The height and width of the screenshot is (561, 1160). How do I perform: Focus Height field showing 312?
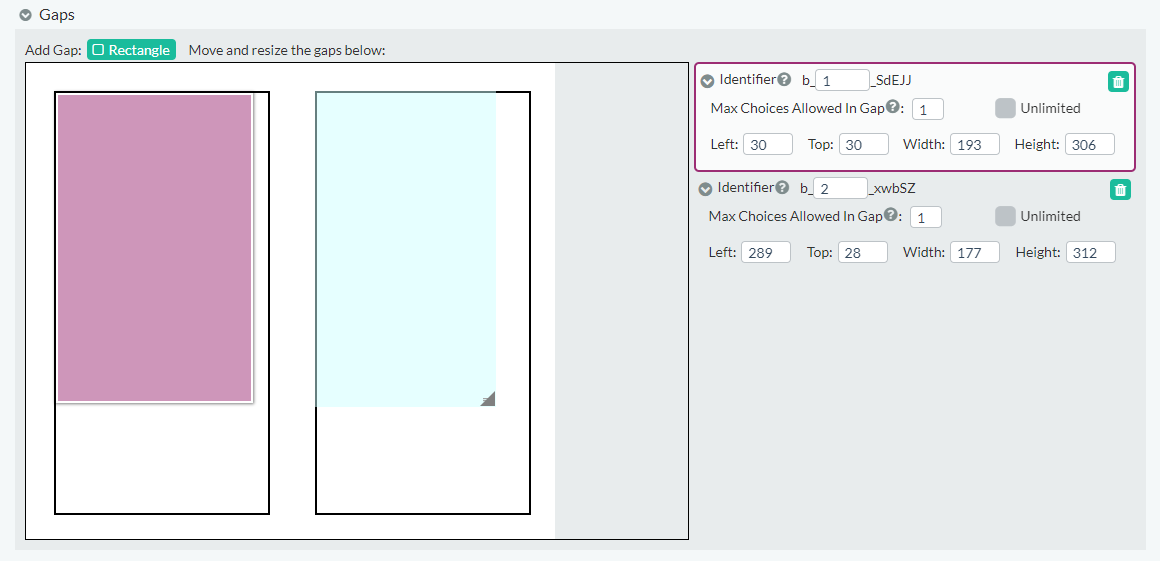pos(1091,252)
